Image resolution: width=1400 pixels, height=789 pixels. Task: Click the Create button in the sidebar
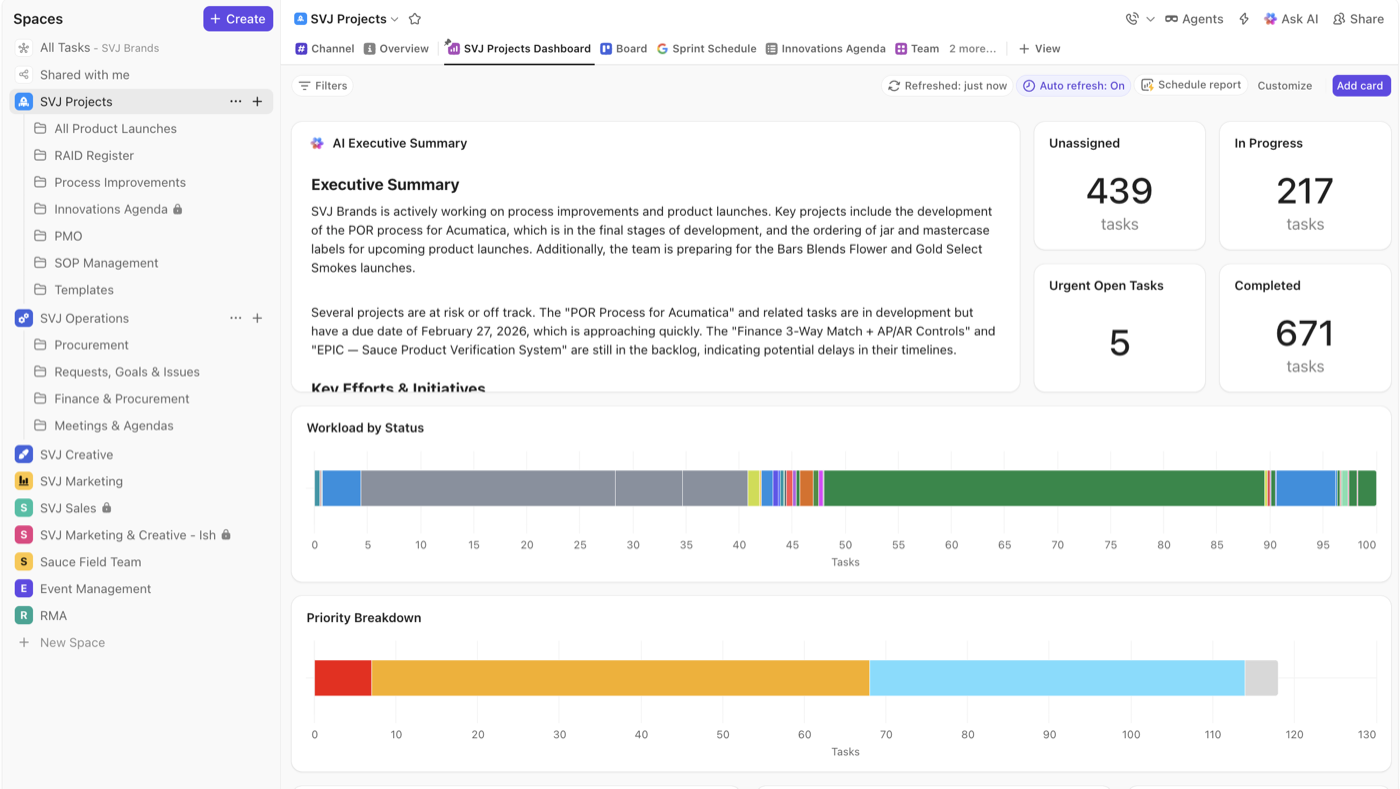(x=238, y=19)
